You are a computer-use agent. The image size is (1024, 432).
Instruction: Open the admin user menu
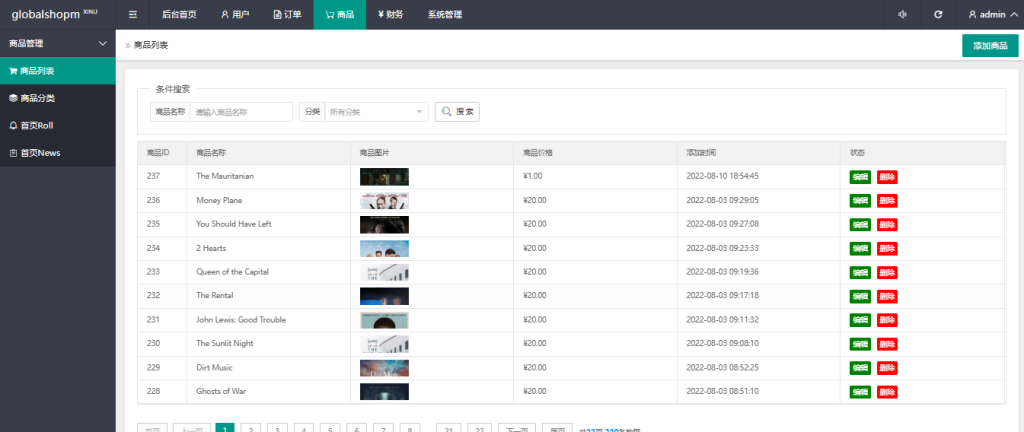point(990,15)
